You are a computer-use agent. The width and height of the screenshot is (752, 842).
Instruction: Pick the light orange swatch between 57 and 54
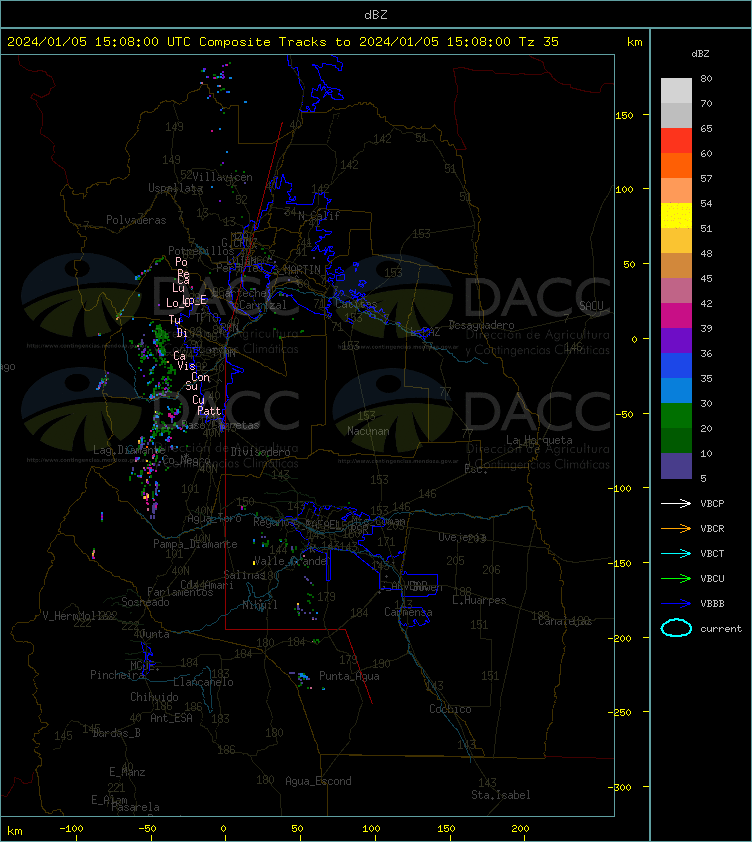tap(676, 191)
